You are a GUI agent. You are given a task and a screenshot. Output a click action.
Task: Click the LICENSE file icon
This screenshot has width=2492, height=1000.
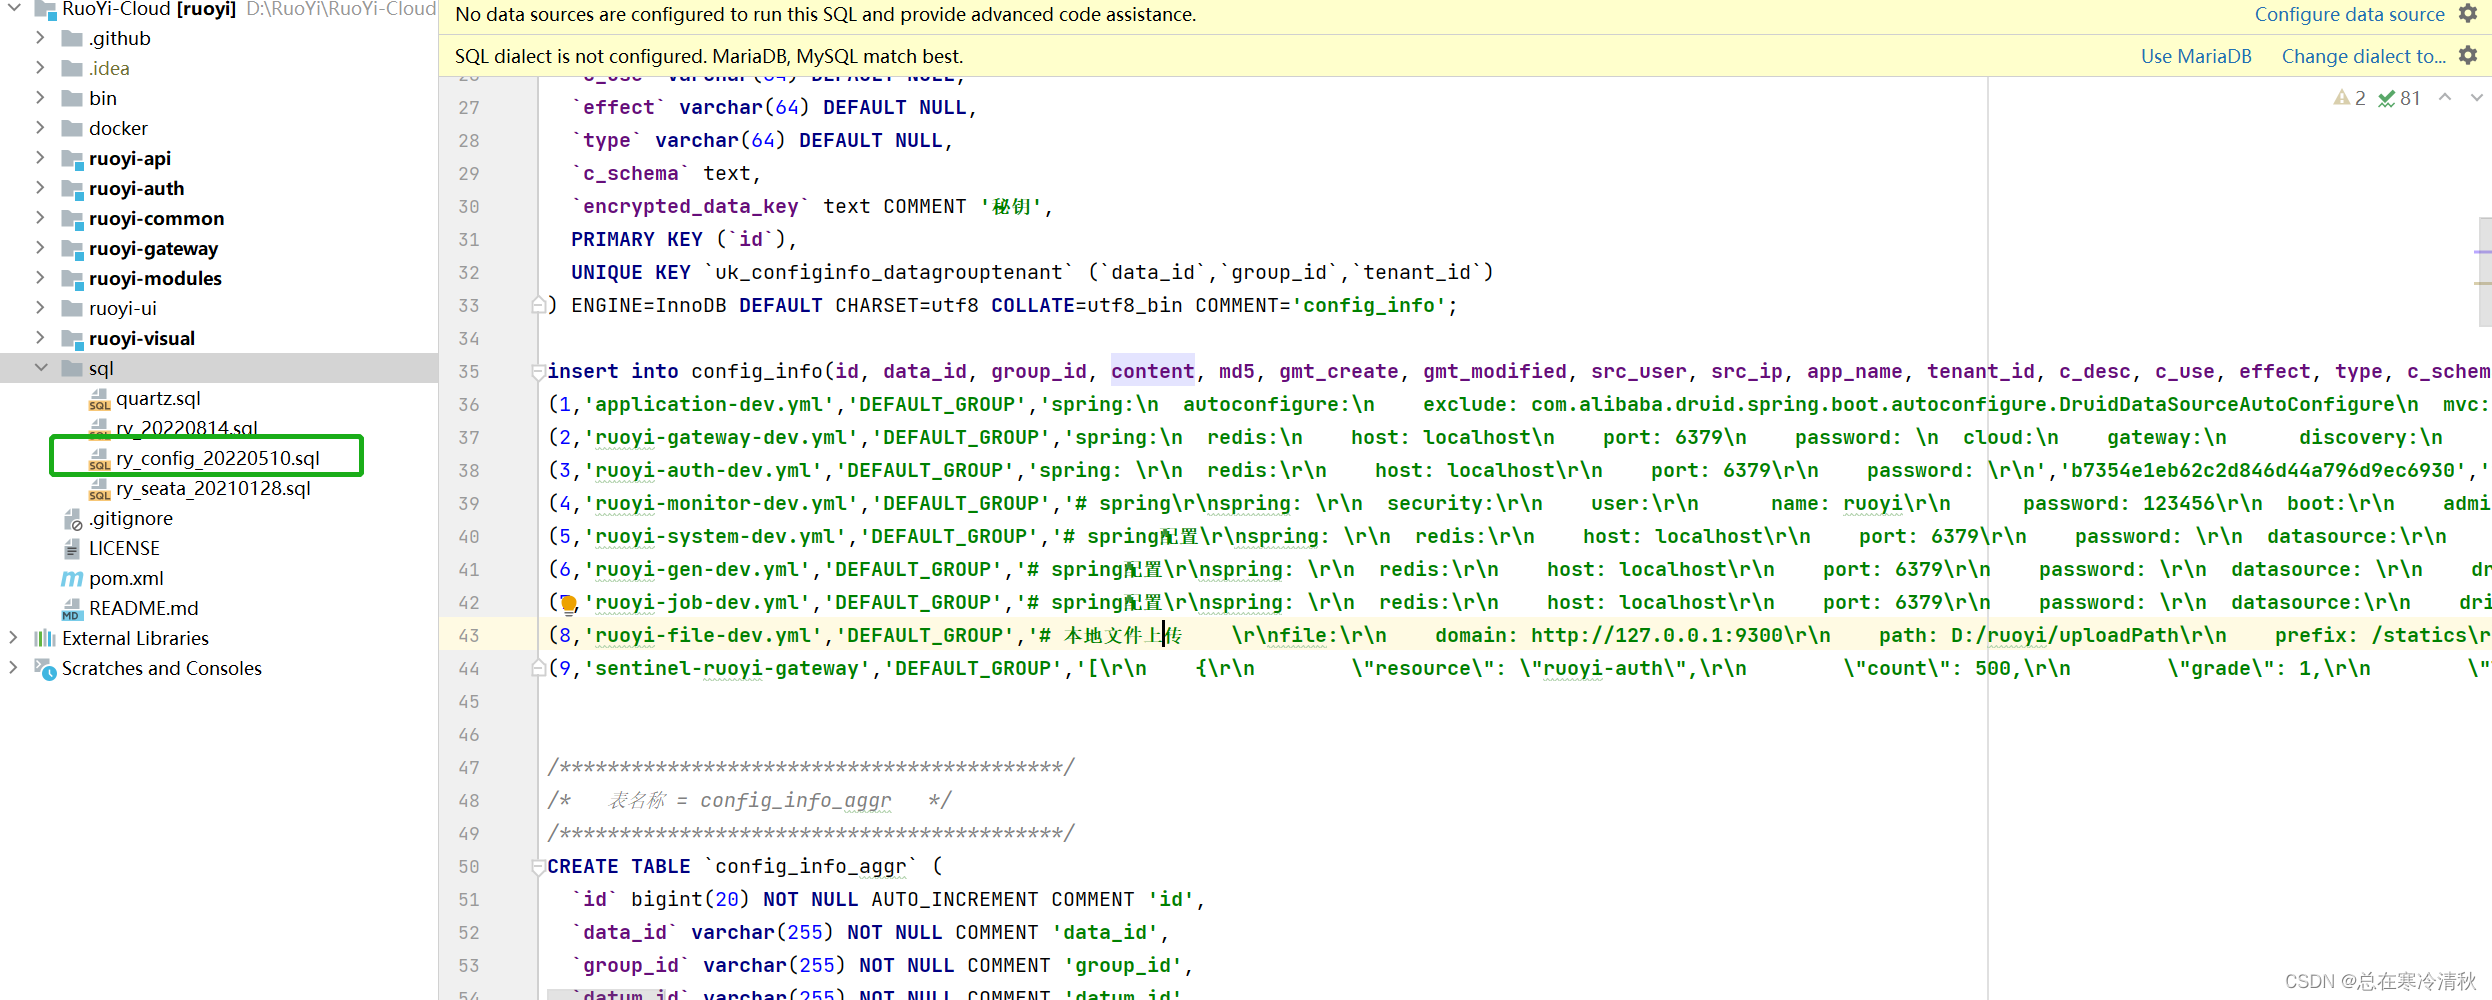(x=72, y=549)
